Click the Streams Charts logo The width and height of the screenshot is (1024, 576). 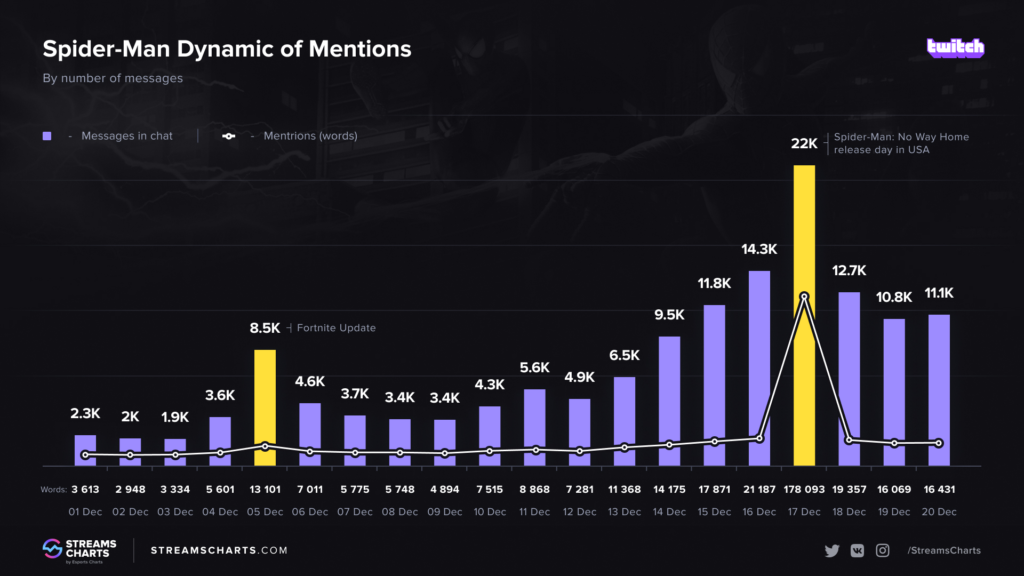click(80, 550)
